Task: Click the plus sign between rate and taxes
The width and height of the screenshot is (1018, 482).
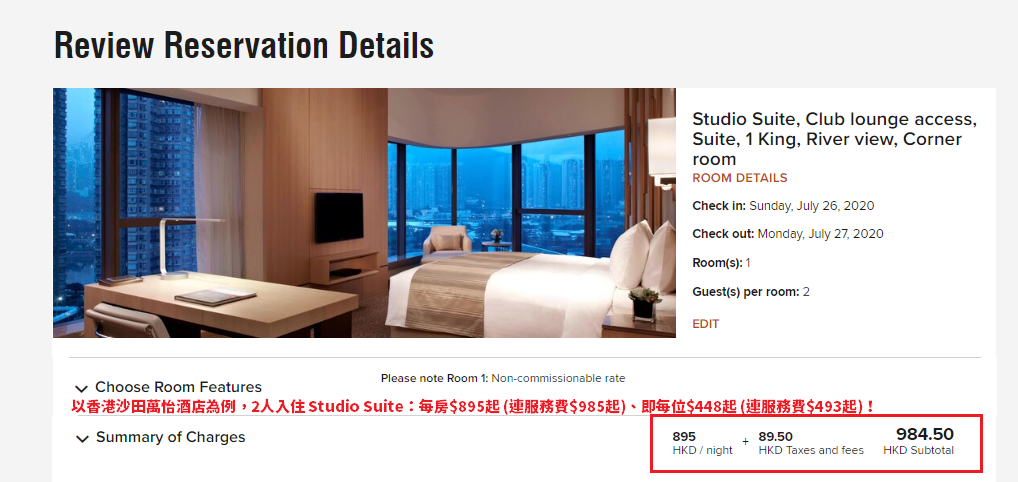Action: 745,441
